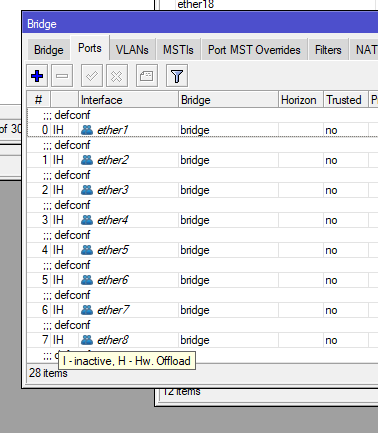This screenshot has height=433, width=378.
Task: Open the Port MST Overrides tab
Action: [254, 50]
